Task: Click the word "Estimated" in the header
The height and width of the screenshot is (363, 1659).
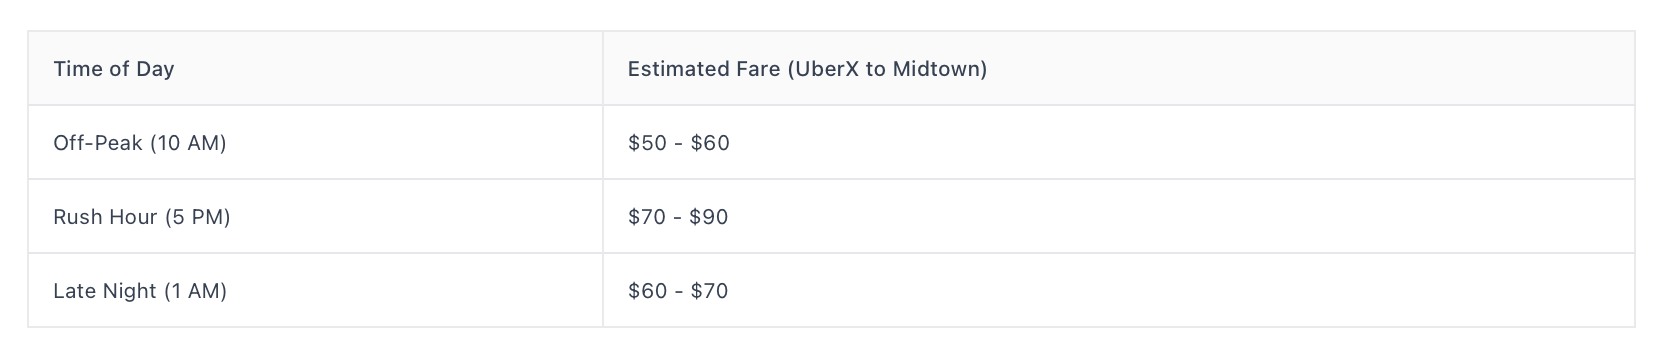Action: [x=668, y=69]
